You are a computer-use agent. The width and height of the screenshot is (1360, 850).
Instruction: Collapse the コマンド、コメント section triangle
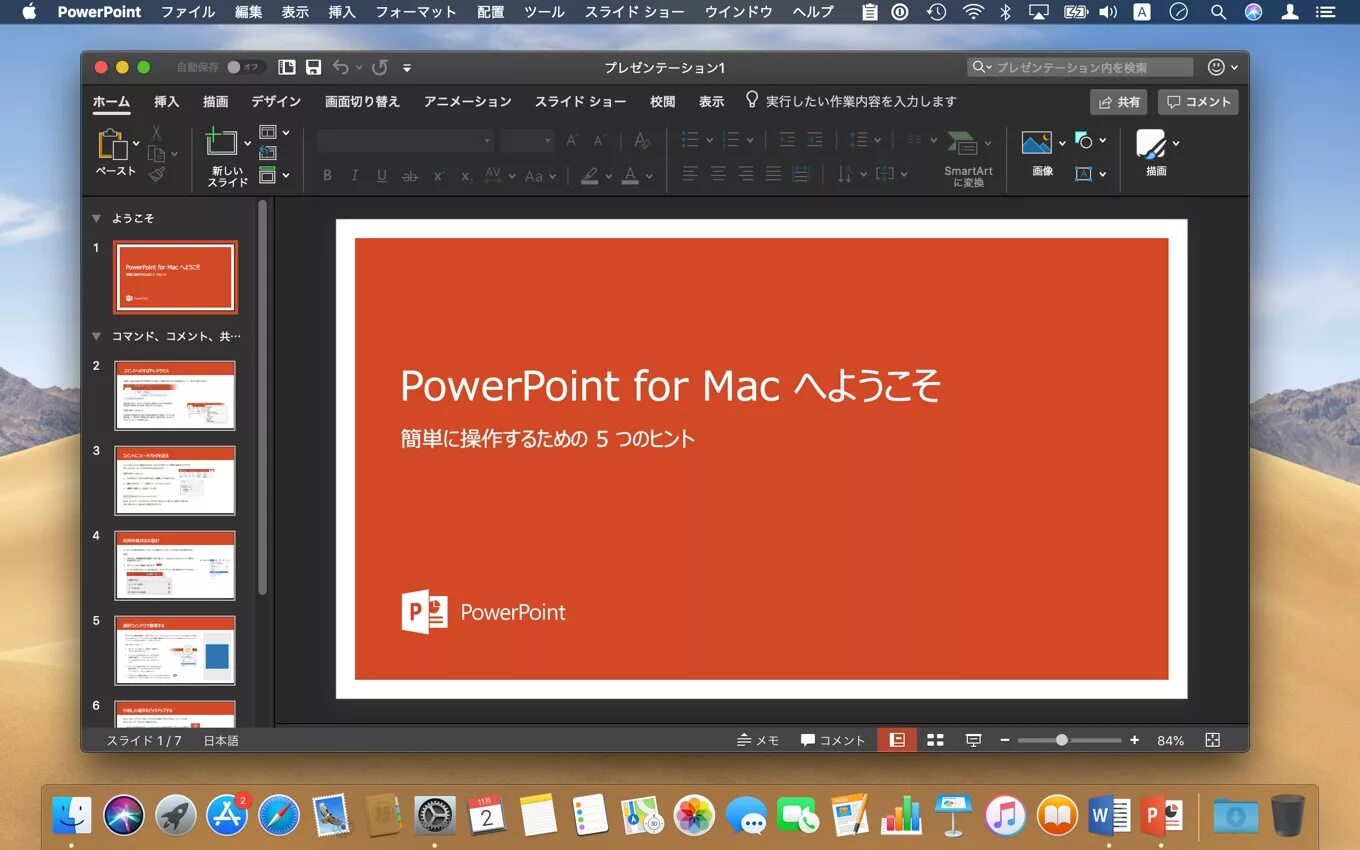click(96, 336)
